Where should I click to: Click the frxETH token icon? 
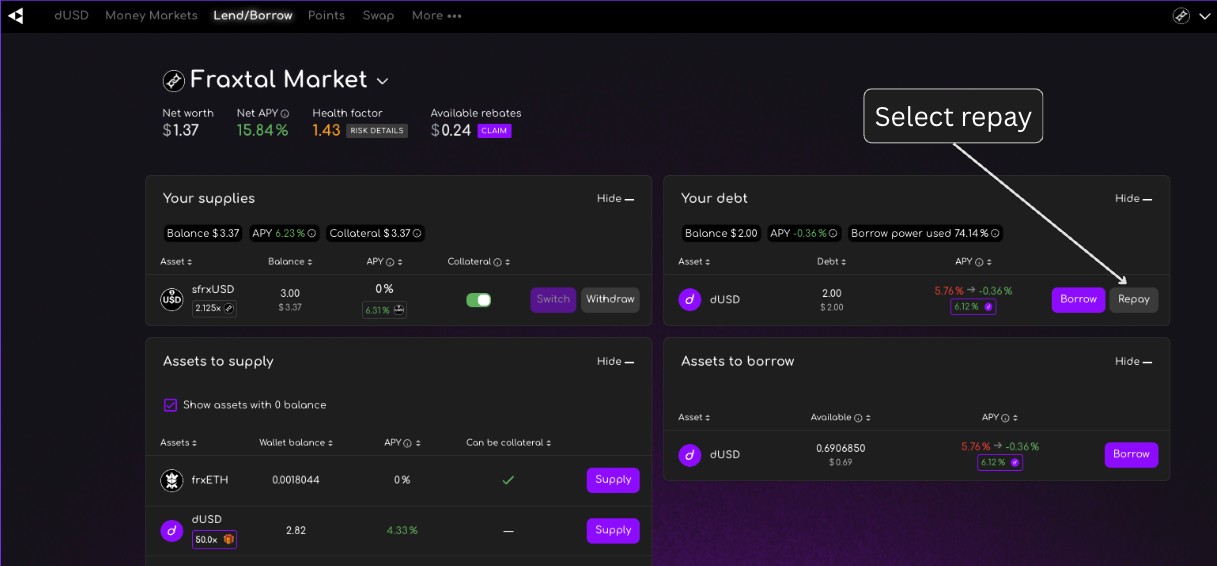pos(172,480)
